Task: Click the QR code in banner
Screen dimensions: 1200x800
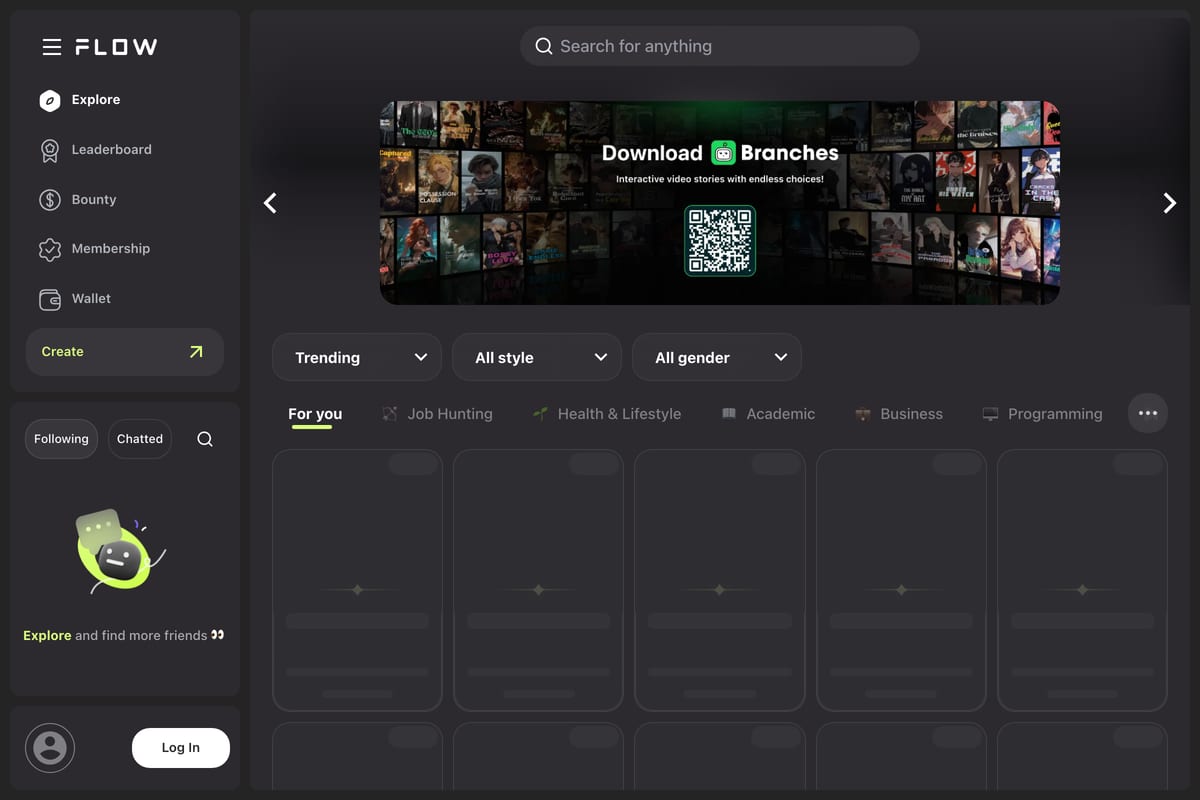Action: point(720,241)
